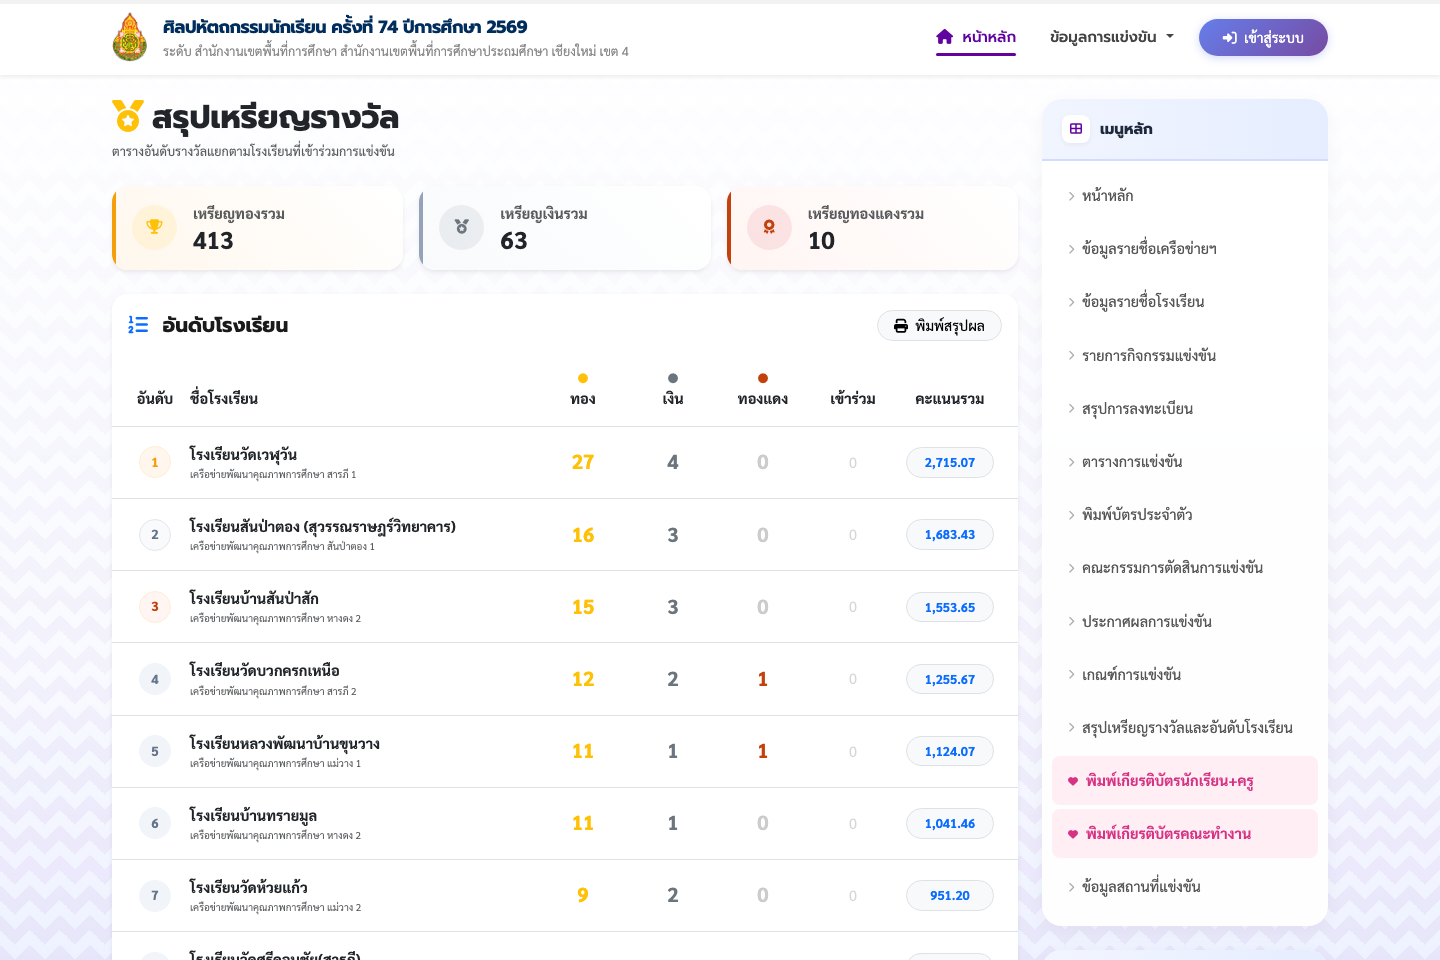Image resolution: width=1440 pixels, height=960 pixels.
Task: Click the site emblem logo in the header
Action: [130, 37]
